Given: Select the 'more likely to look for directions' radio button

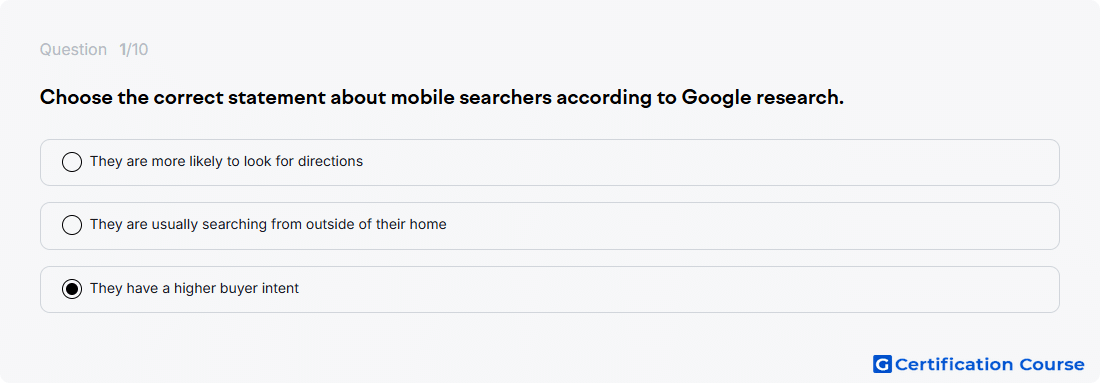Looking at the screenshot, I should 72,162.
